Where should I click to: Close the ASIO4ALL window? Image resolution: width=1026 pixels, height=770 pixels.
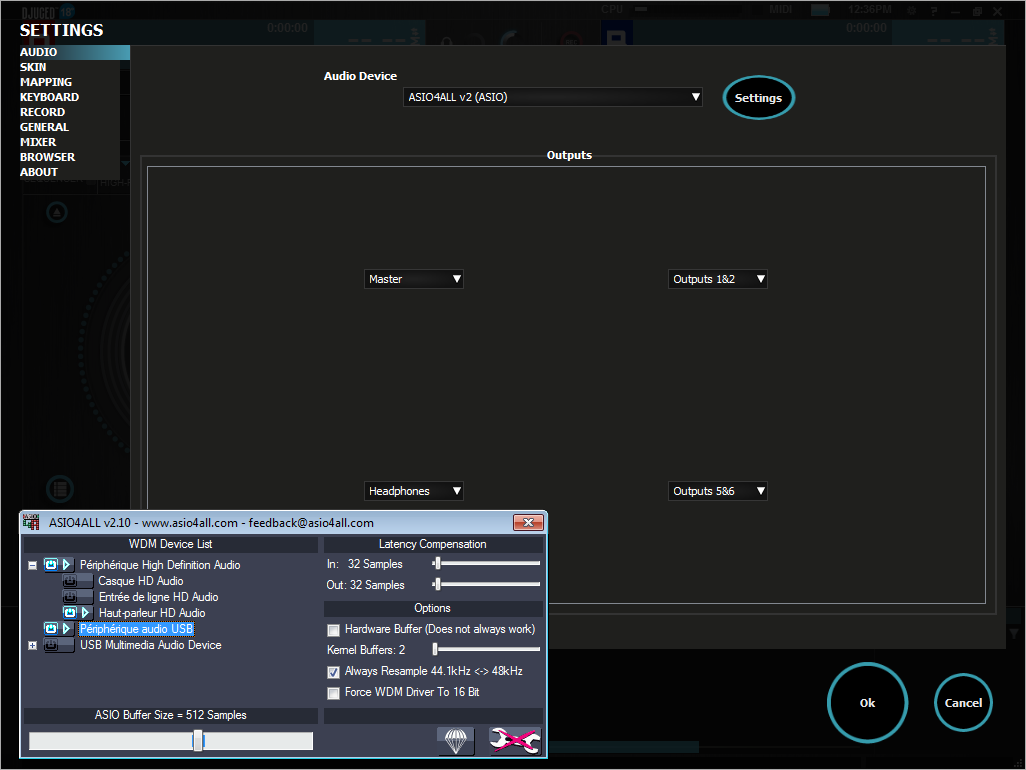pyautogui.click(x=528, y=522)
